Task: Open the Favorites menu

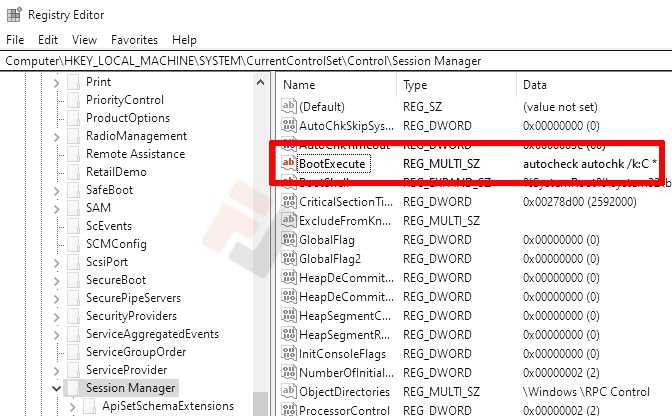Action: click(134, 40)
